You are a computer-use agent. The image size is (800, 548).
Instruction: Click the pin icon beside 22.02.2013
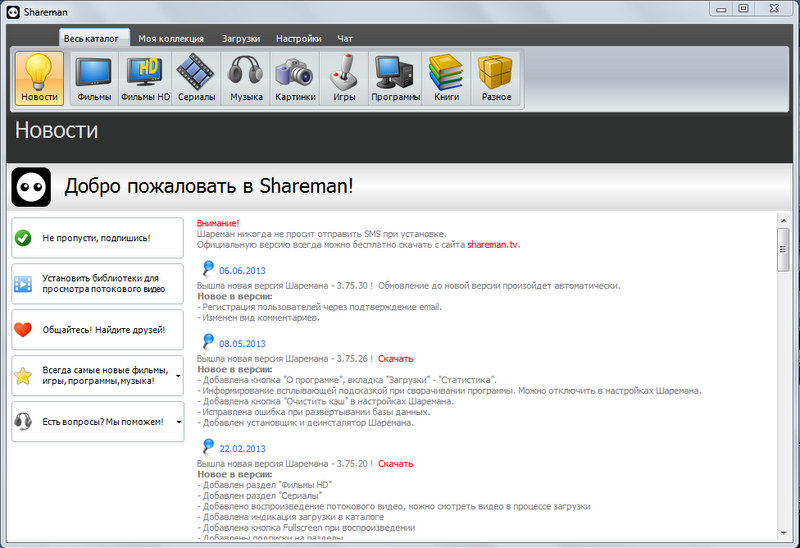(208, 446)
